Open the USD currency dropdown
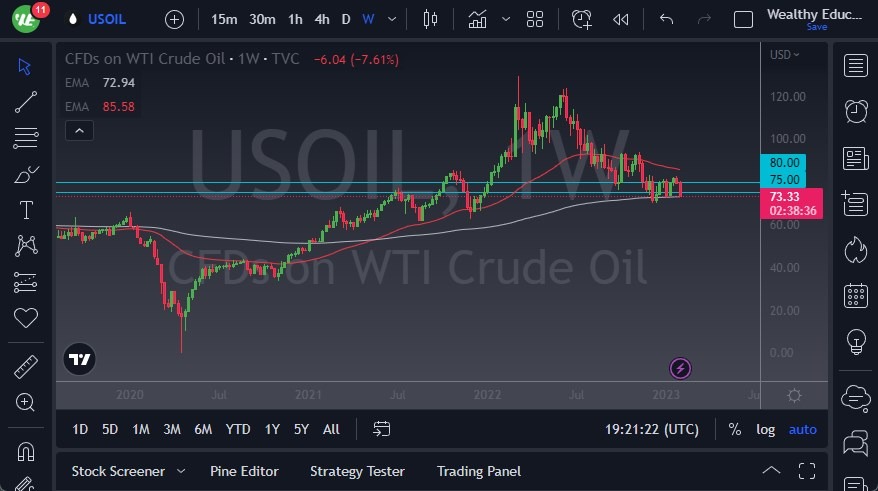Screen dimensions: 878x491 (x=784, y=55)
